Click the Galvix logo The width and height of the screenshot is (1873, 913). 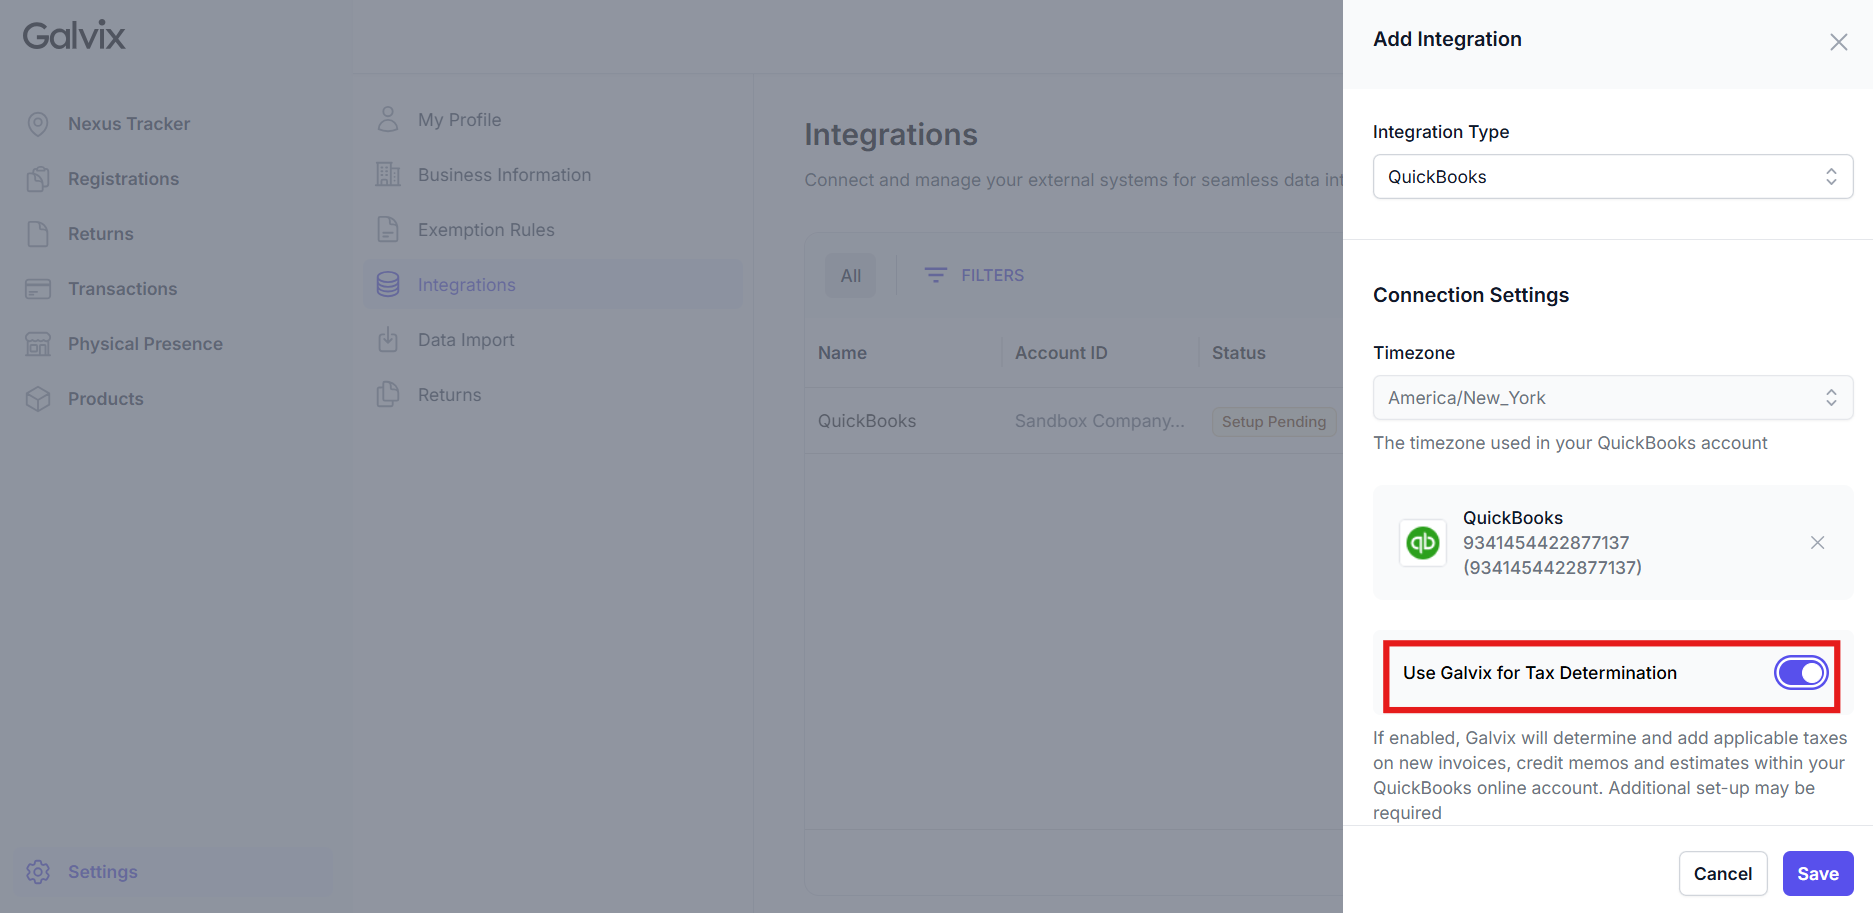74,36
